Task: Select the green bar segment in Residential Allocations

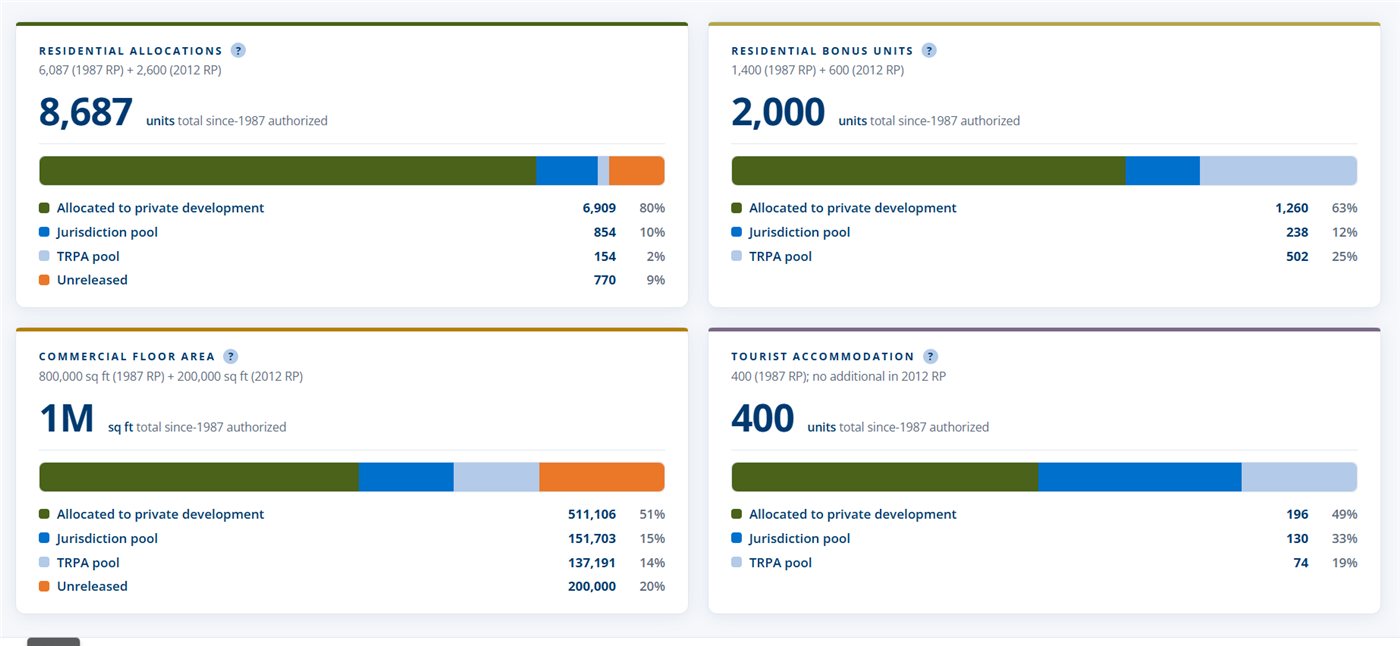Action: point(288,171)
